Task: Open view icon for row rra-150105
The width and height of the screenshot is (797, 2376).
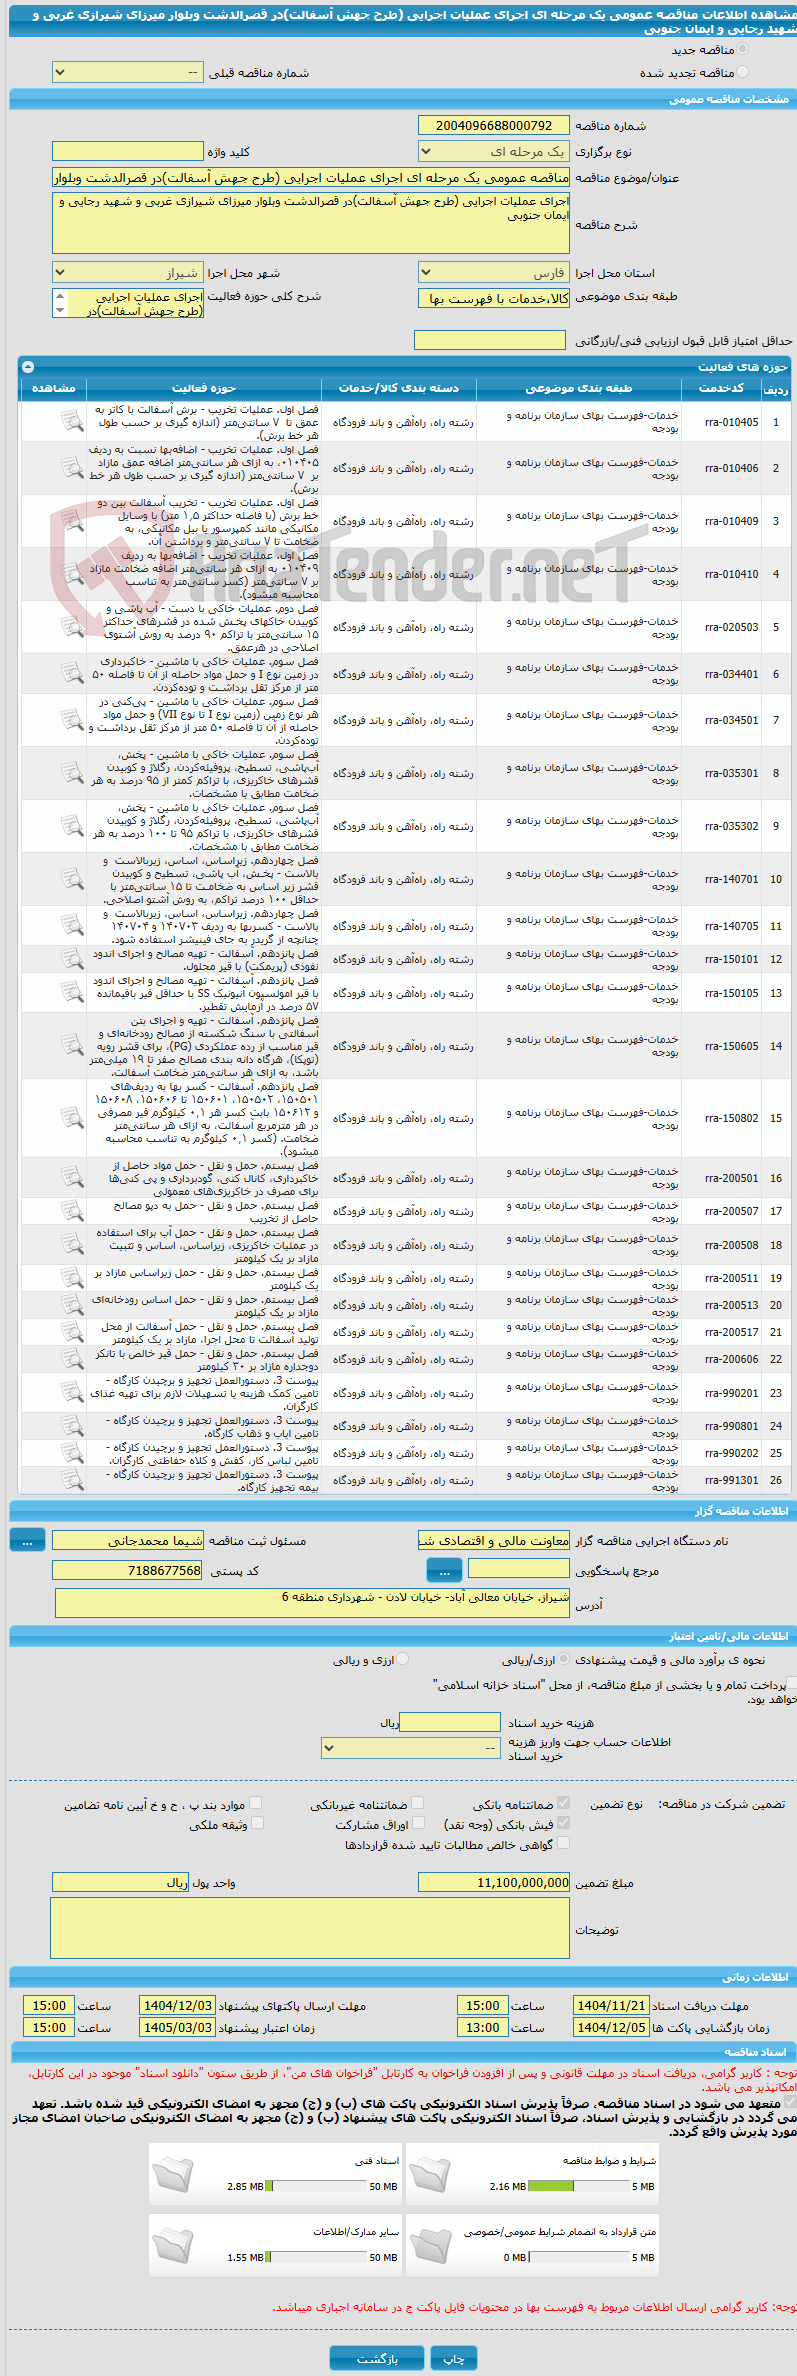Action: (x=72, y=993)
